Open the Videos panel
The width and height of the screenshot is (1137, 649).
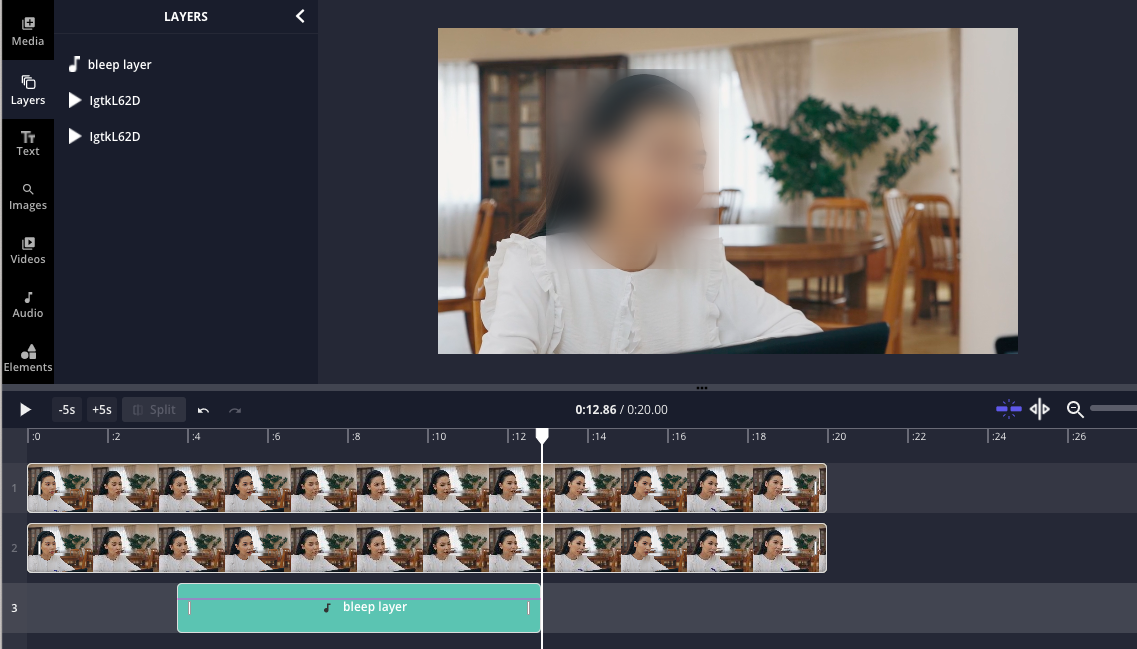click(x=27, y=250)
